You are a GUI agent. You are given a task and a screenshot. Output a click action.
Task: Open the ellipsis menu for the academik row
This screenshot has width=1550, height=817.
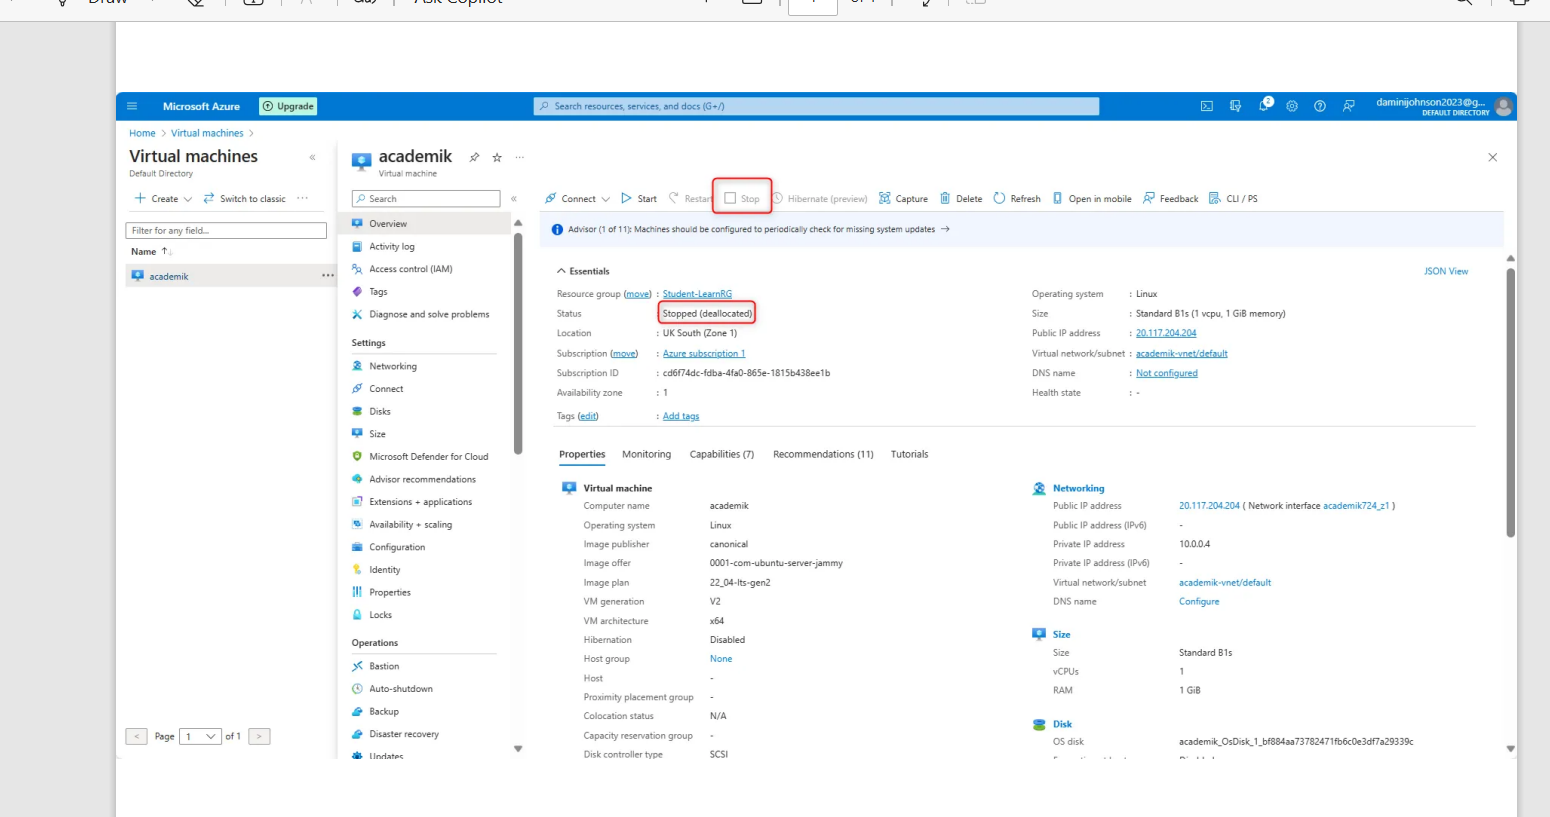point(327,276)
